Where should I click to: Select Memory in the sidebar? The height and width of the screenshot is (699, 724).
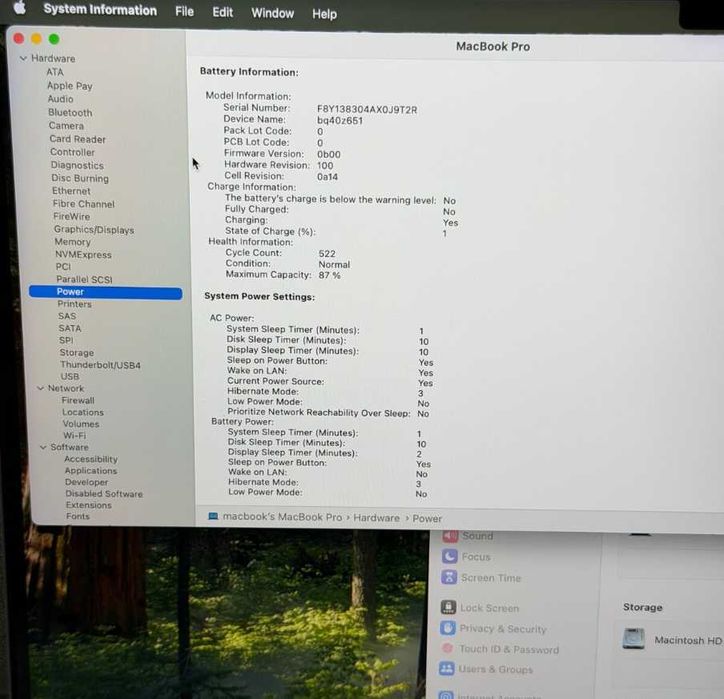tap(72, 241)
